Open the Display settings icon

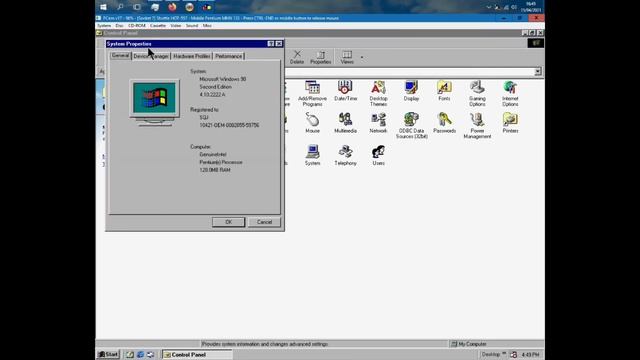pos(411,91)
